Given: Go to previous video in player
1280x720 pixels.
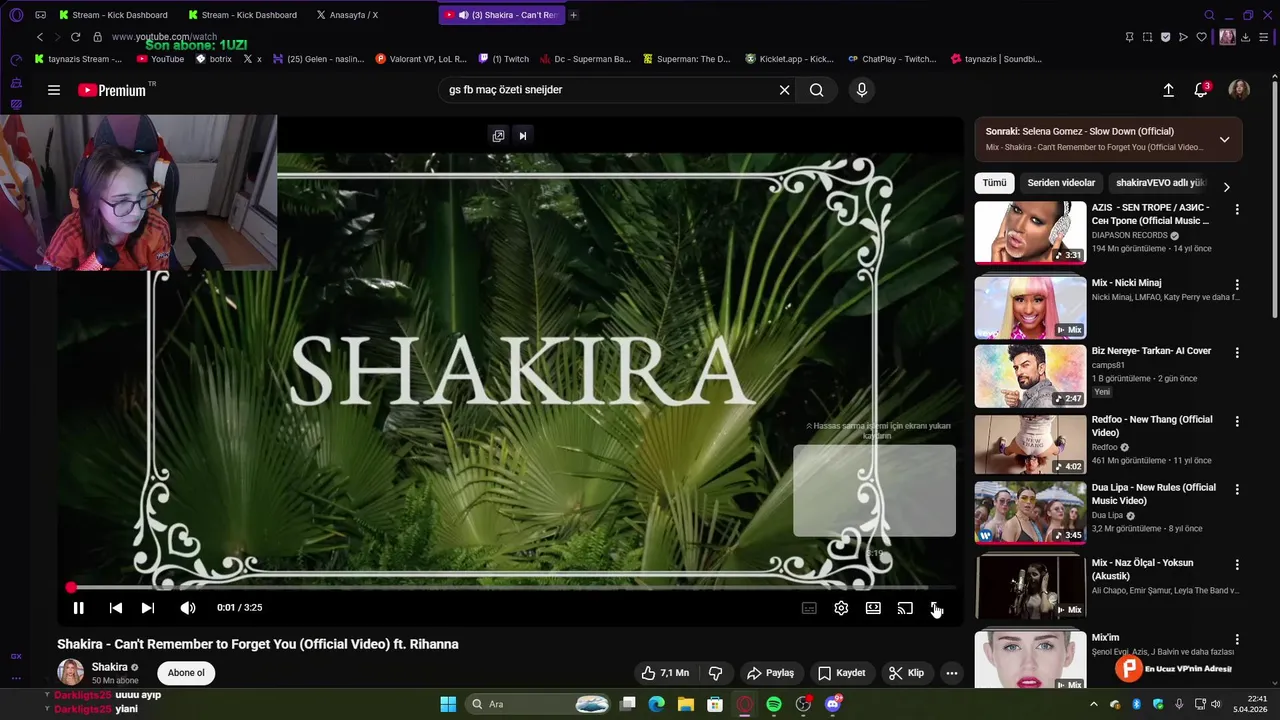Looking at the screenshot, I should (116, 608).
